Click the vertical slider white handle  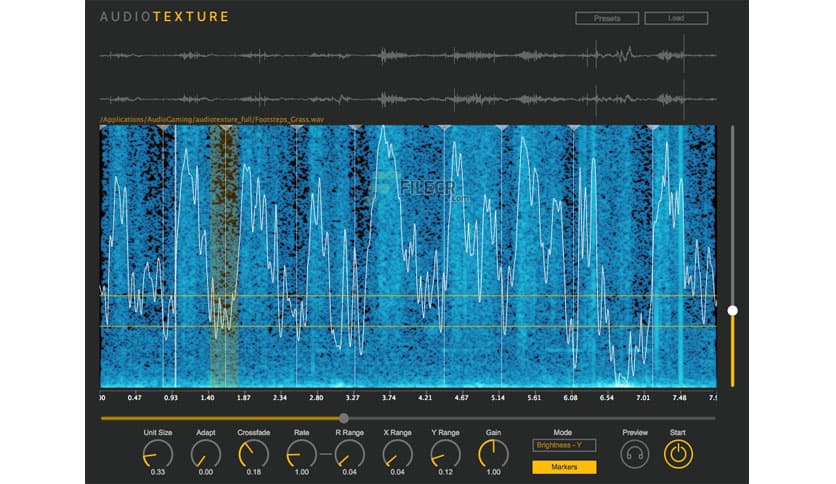point(733,310)
